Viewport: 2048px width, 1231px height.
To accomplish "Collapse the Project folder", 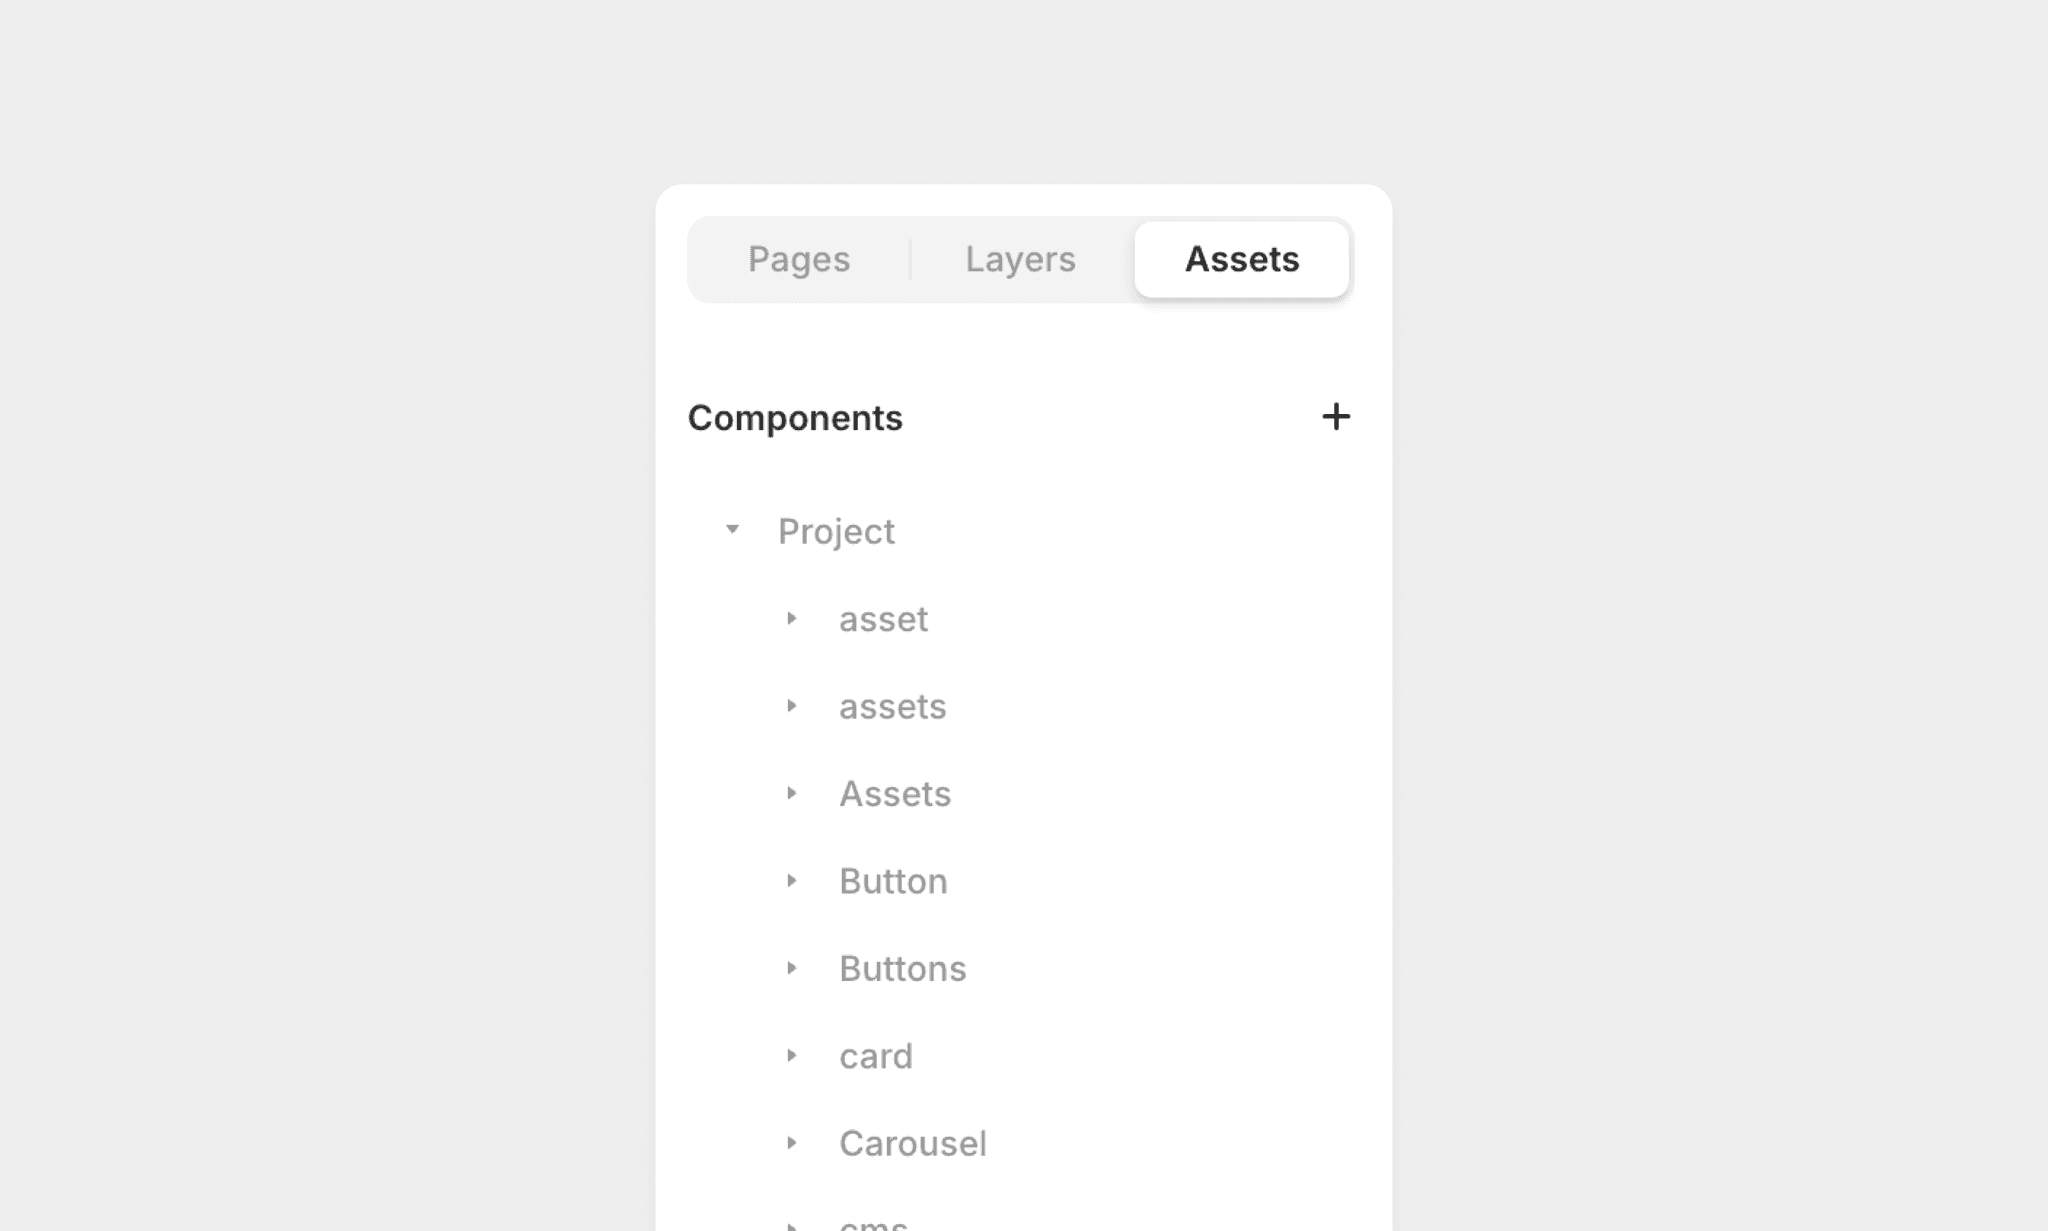I will coord(731,530).
